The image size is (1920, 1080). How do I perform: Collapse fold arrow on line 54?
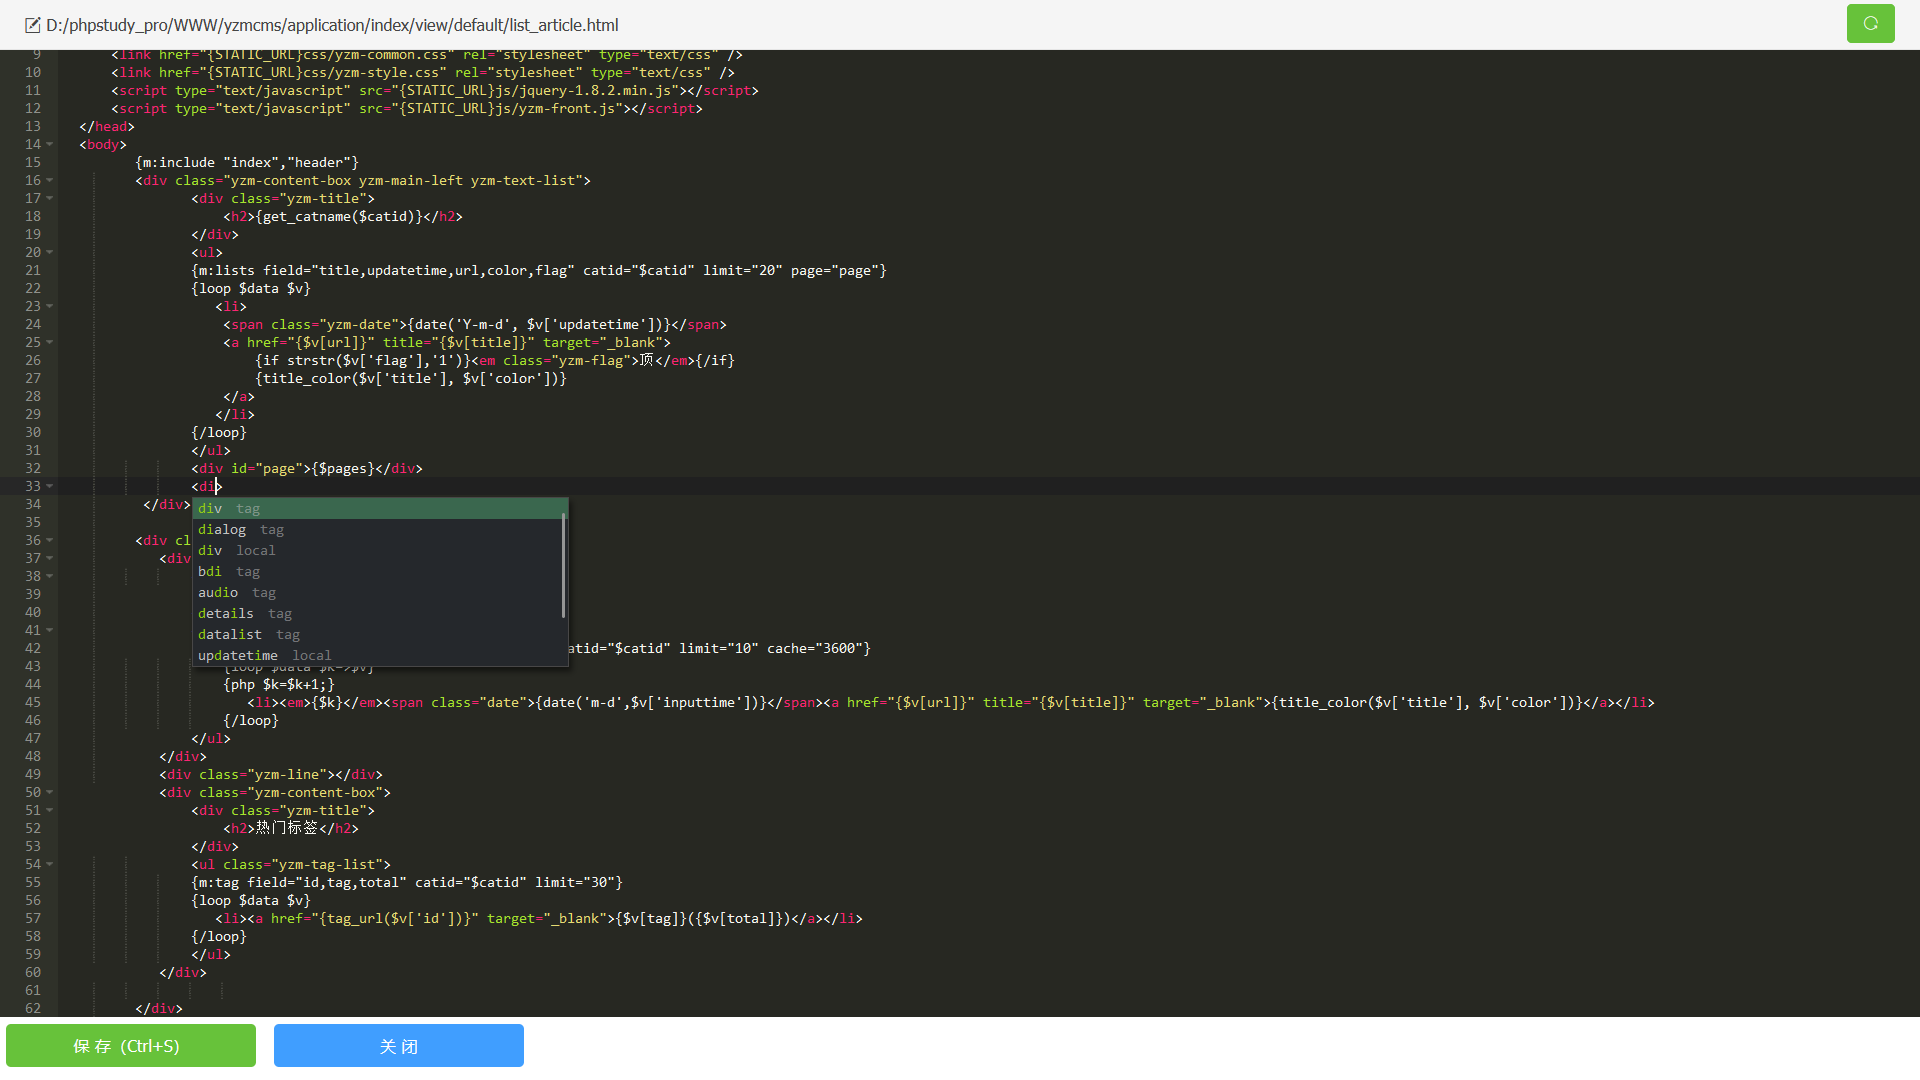[49, 865]
